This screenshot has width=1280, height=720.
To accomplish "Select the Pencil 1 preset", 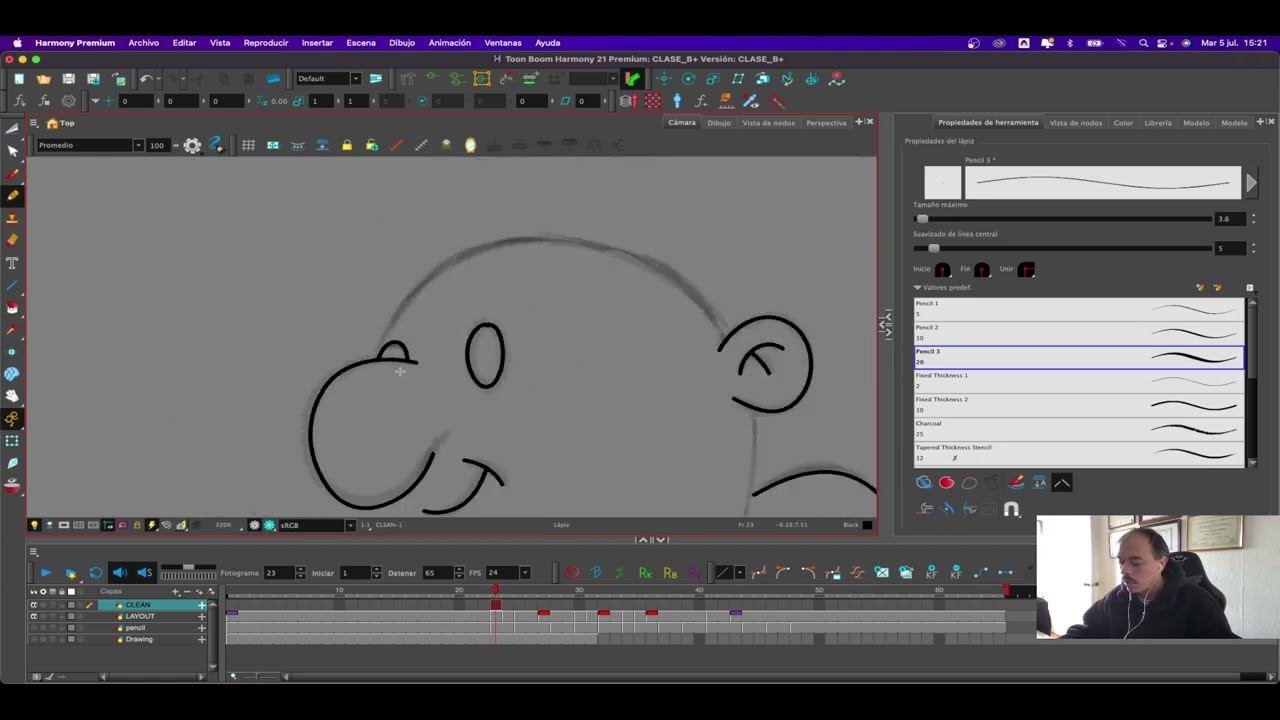I will 1079,308.
